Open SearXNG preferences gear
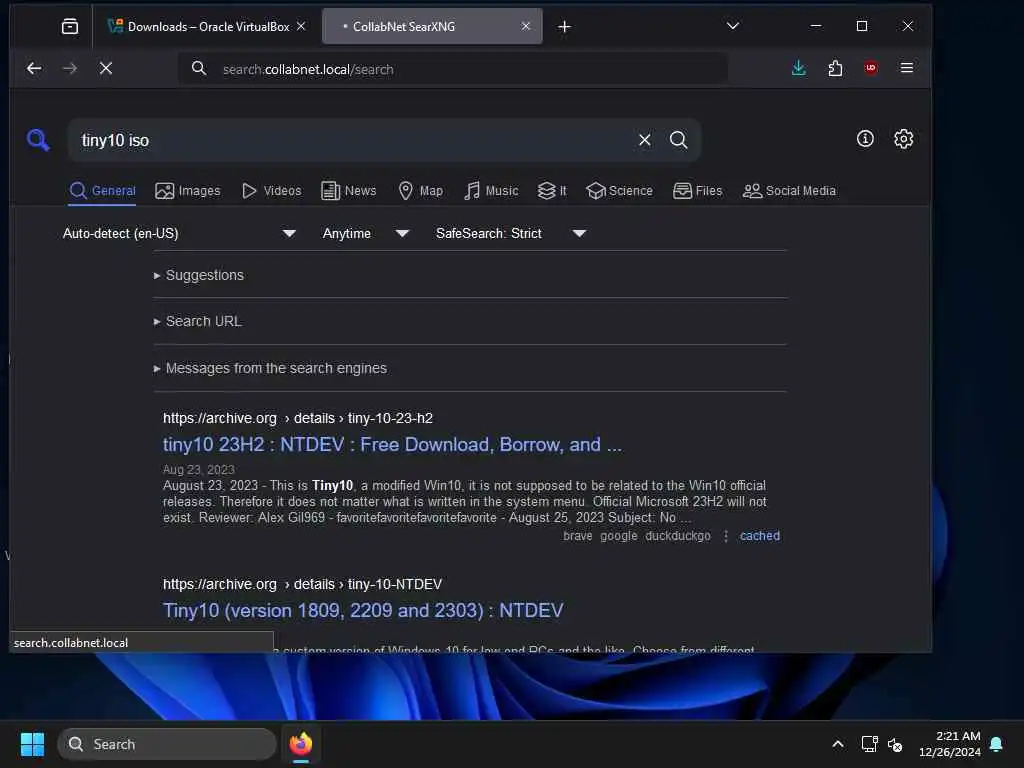 point(903,138)
